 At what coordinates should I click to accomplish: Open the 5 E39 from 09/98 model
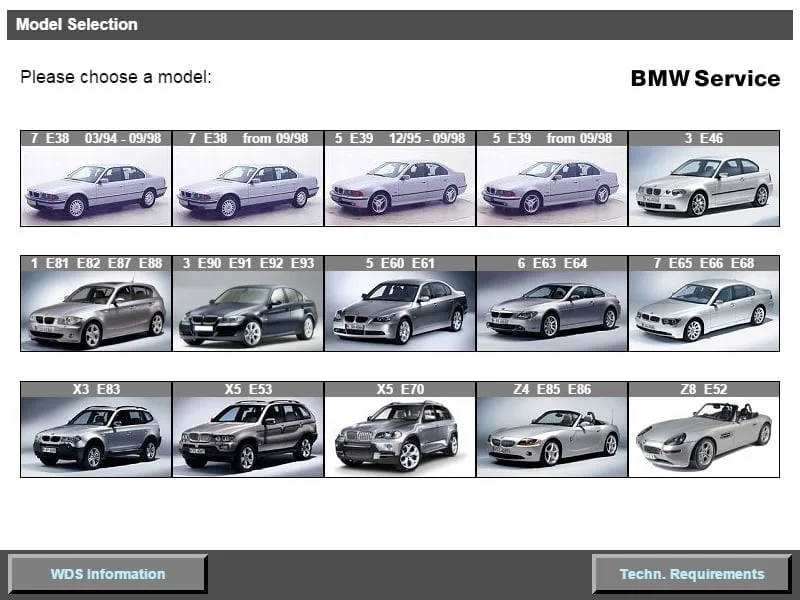(553, 180)
